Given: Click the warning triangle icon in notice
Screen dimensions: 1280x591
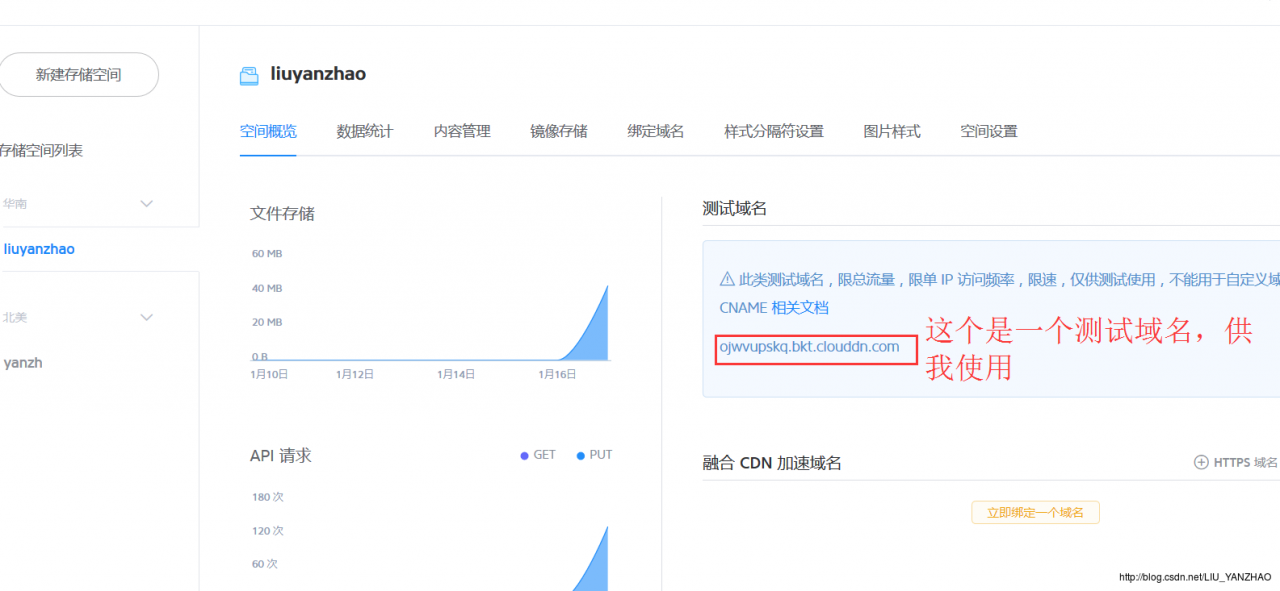Looking at the screenshot, I should [727, 280].
